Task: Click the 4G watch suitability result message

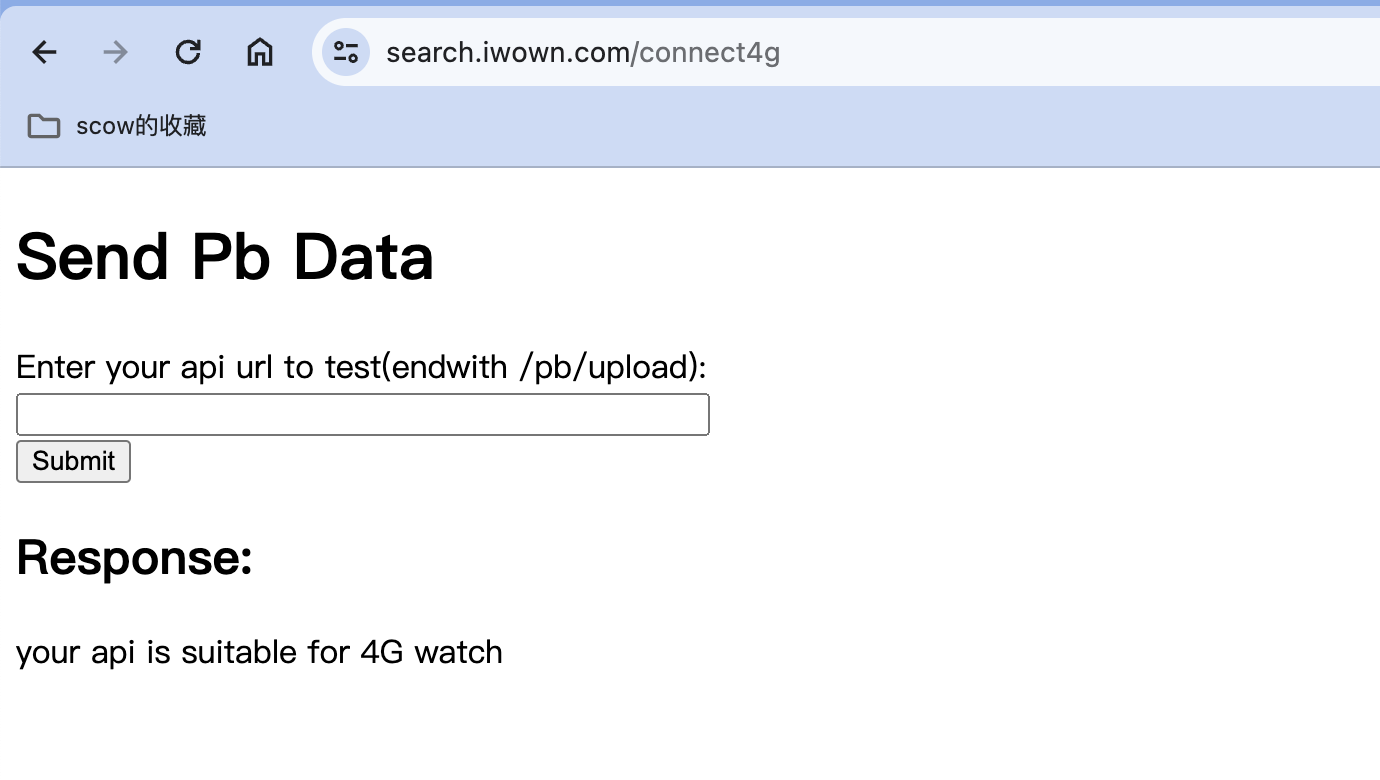Action: 259,652
